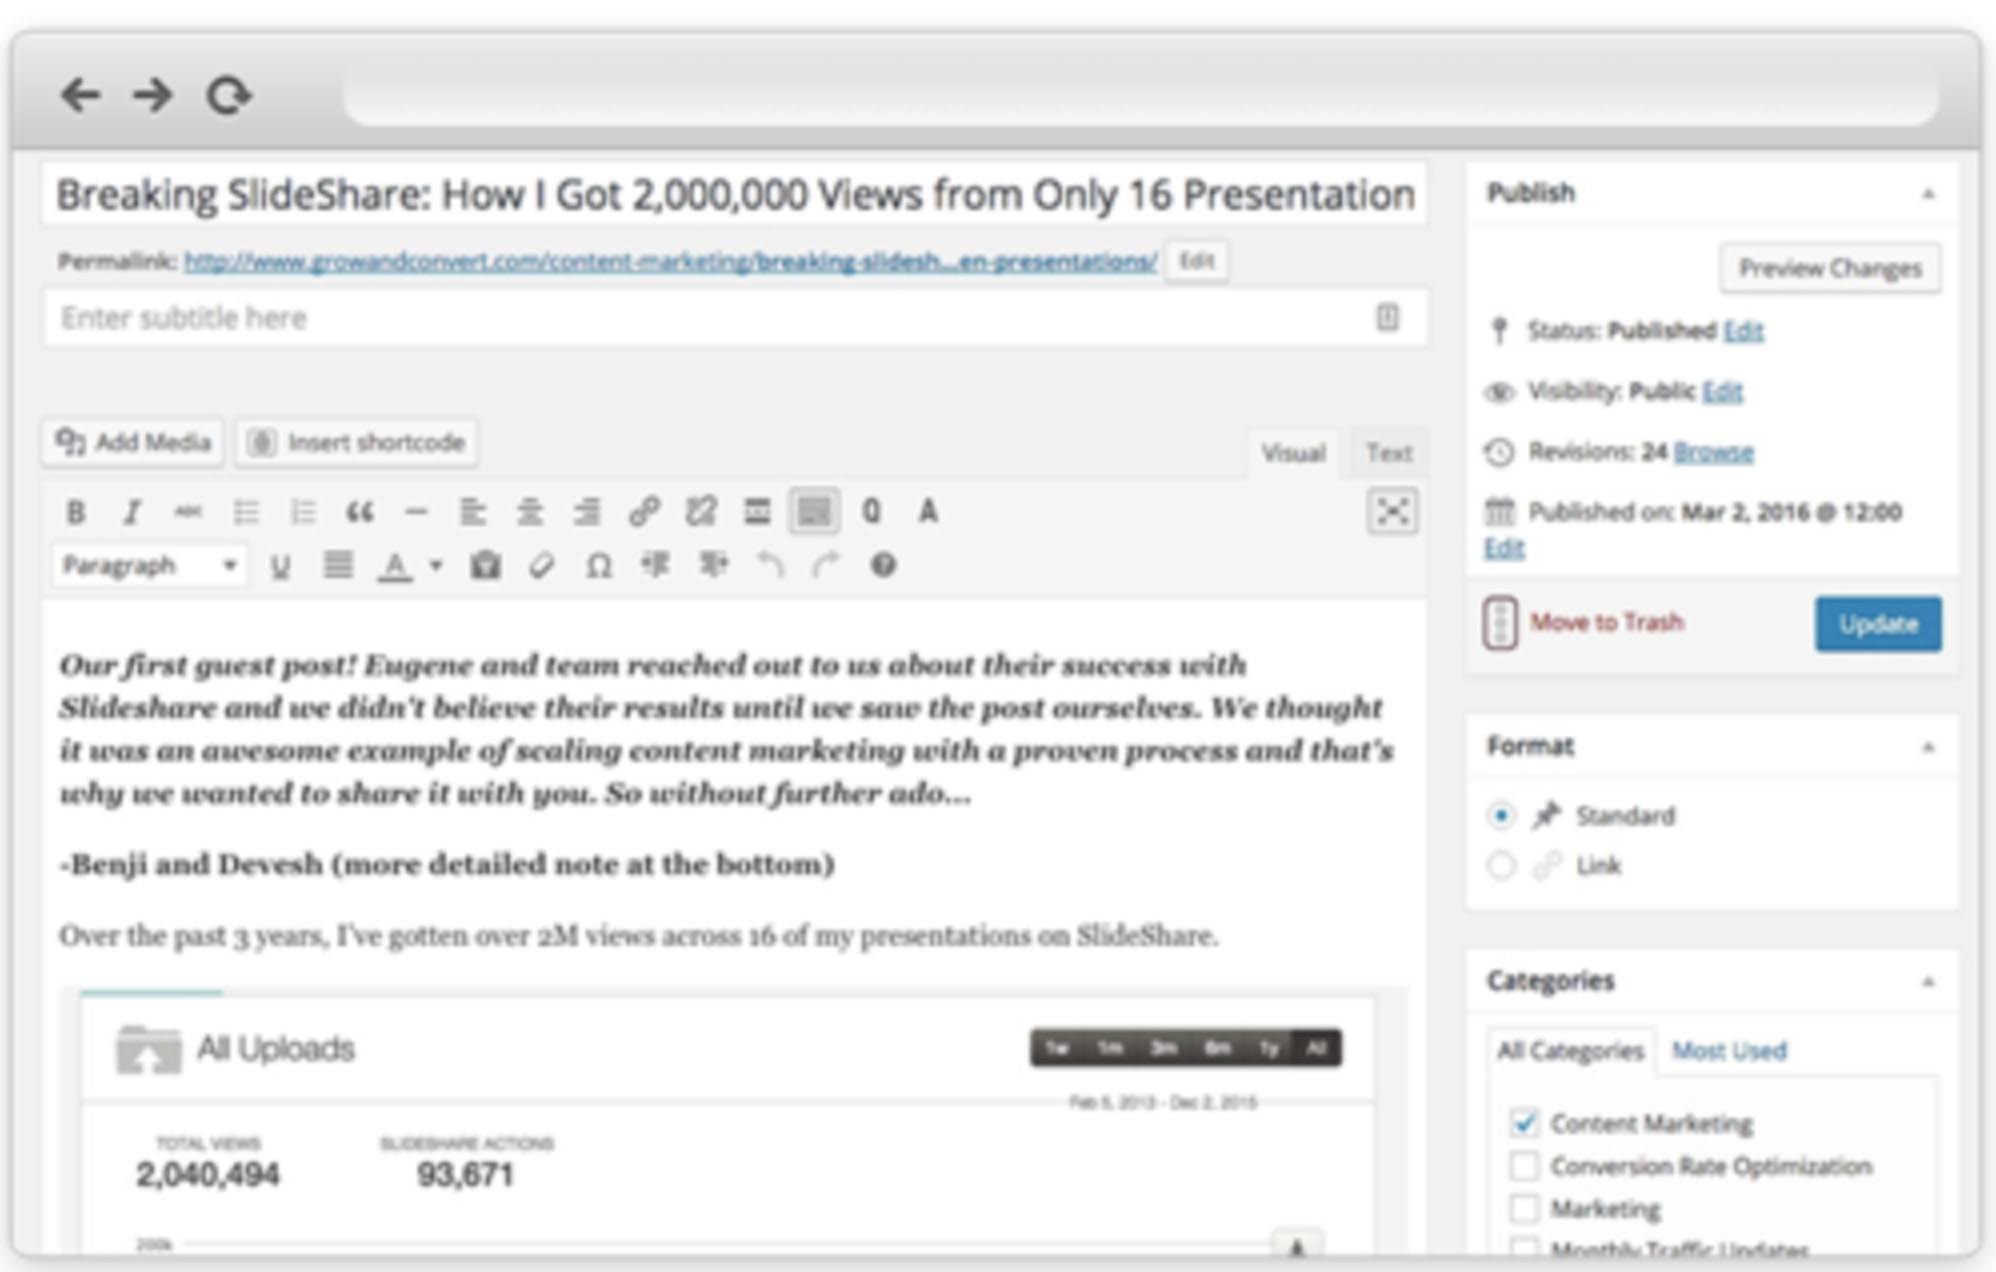1996x1272 pixels.
Task: Browse the 24 revisions
Action: point(1713,452)
